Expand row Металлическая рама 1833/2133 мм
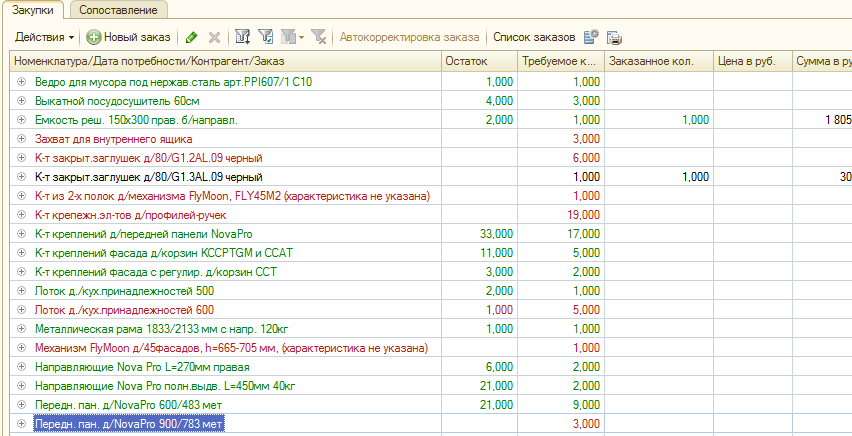The height and width of the screenshot is (436, 852). coord(21,329)
